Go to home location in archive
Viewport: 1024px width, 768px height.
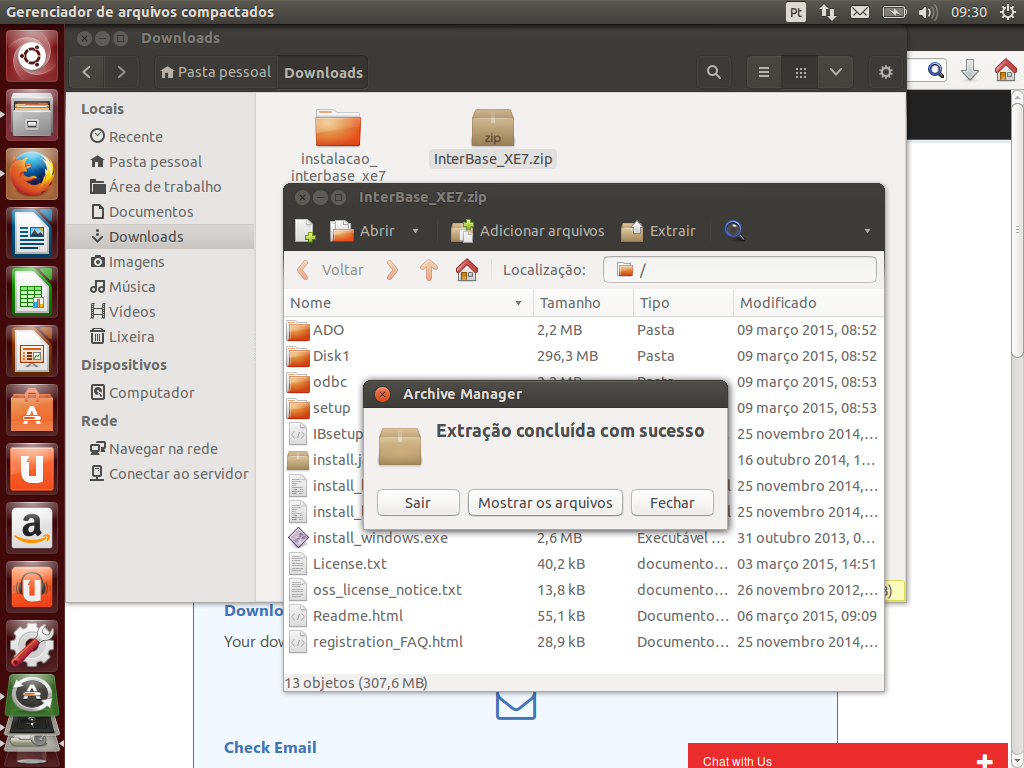pos(466,270)
